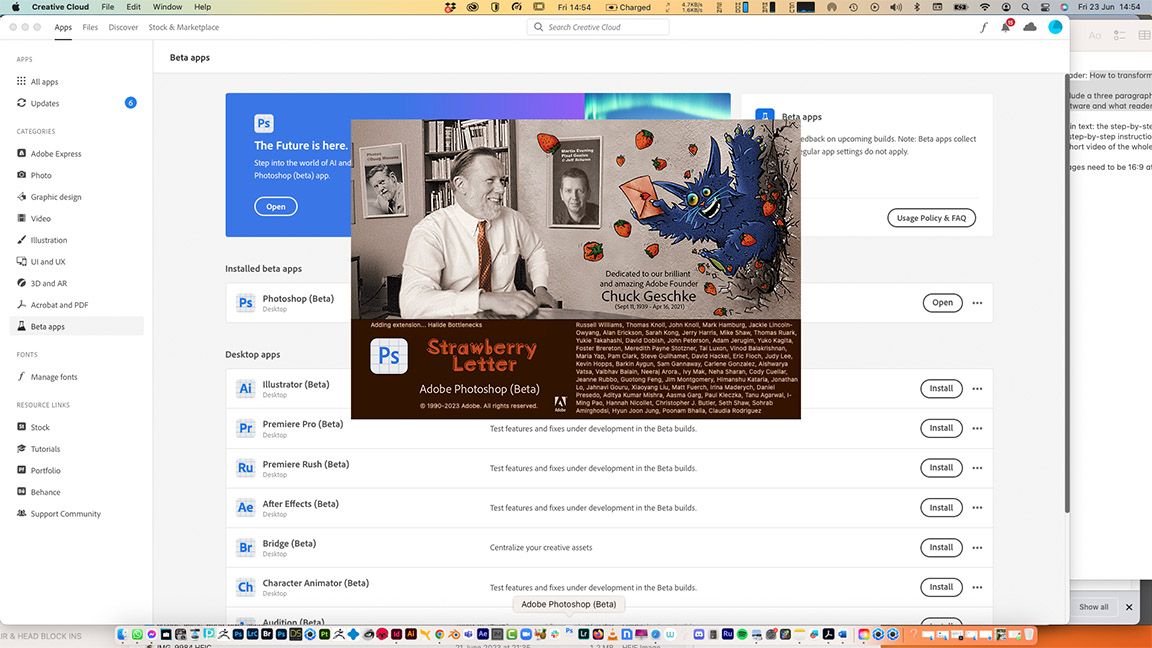Click the Bridge (Beta) Br icon
This screenshot has height=648, width=1152.
click(x=245, y=547)
